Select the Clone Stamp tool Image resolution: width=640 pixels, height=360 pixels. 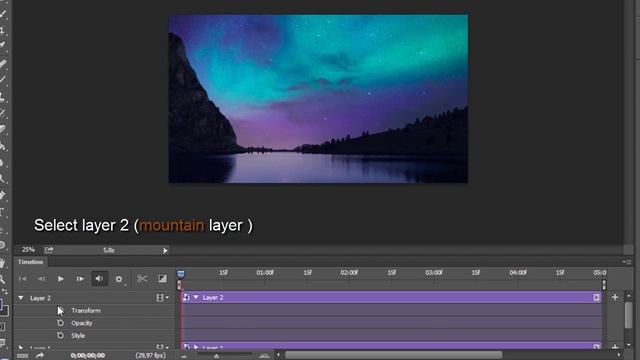click(x=3, y=97)
